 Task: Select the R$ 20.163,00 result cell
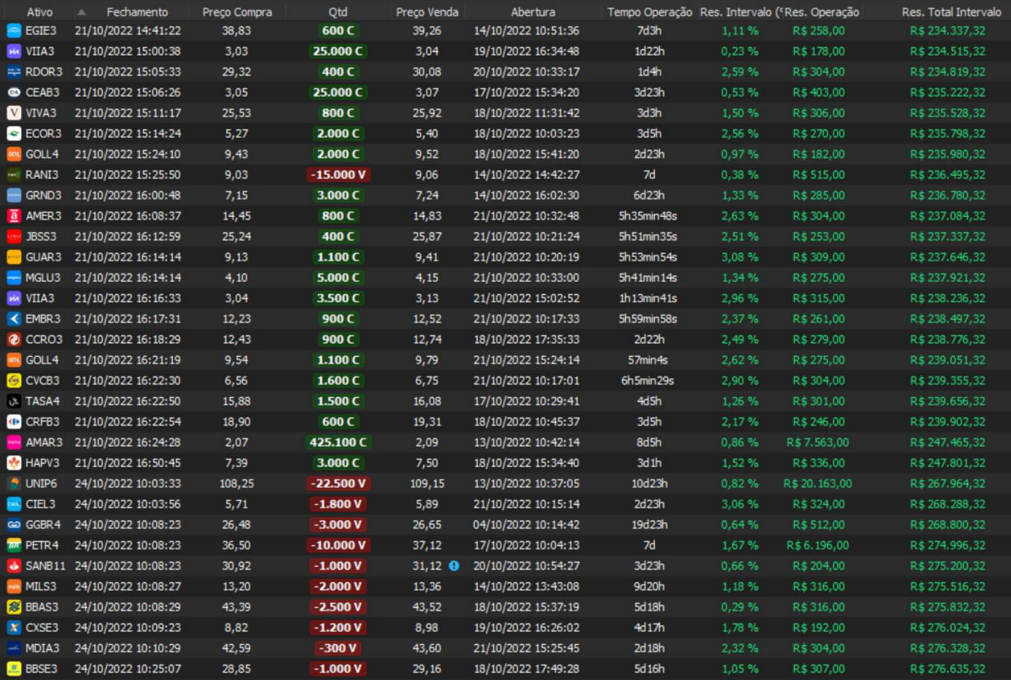(x=817, y=483)
